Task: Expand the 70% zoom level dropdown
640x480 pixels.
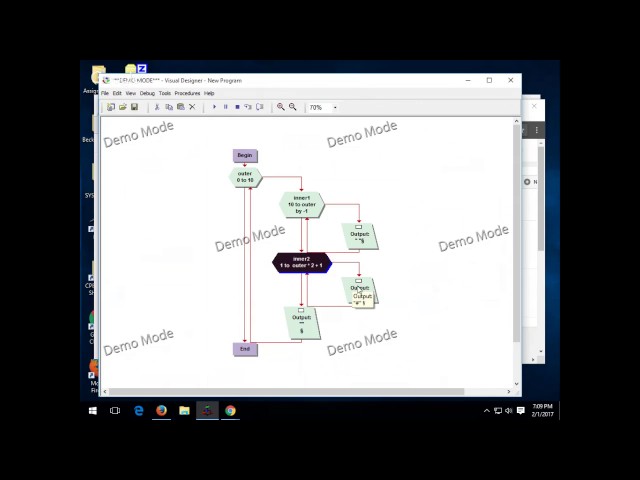Action: click(335, 107)
